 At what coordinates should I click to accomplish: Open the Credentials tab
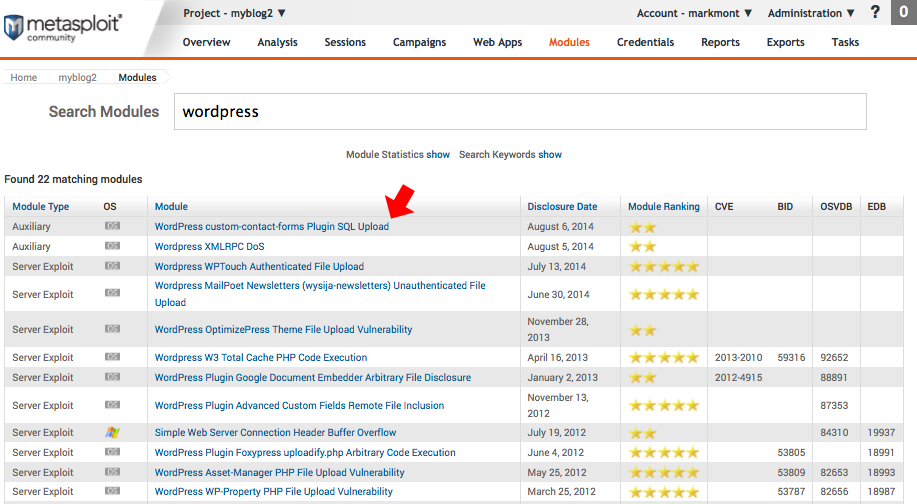645,42
